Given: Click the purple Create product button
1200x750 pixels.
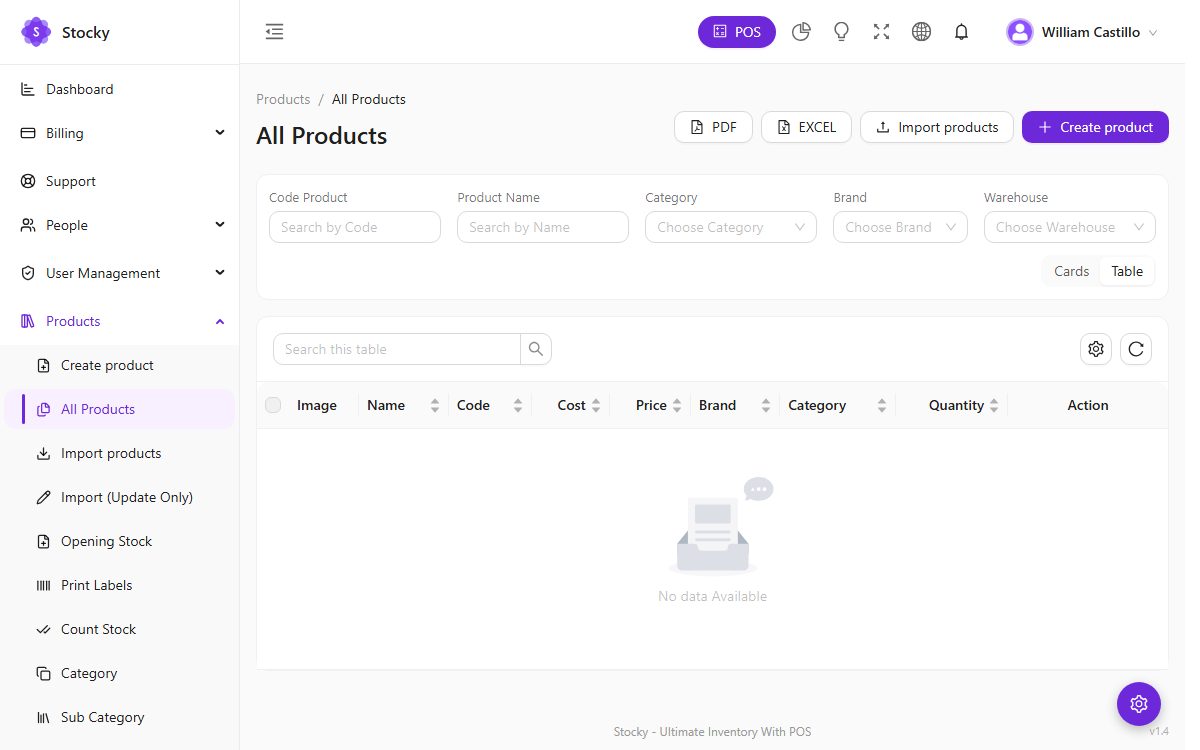Looking at the screenshot, I should (x=1095, y=127).
